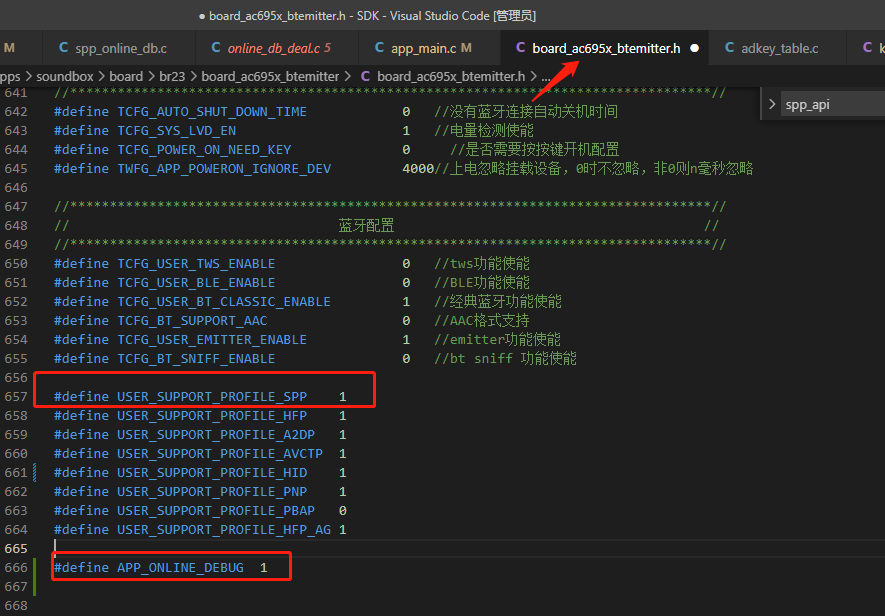Click the value 4000 on line 645
The width and height of the screenshot is (885, 616).
[418, 169]
